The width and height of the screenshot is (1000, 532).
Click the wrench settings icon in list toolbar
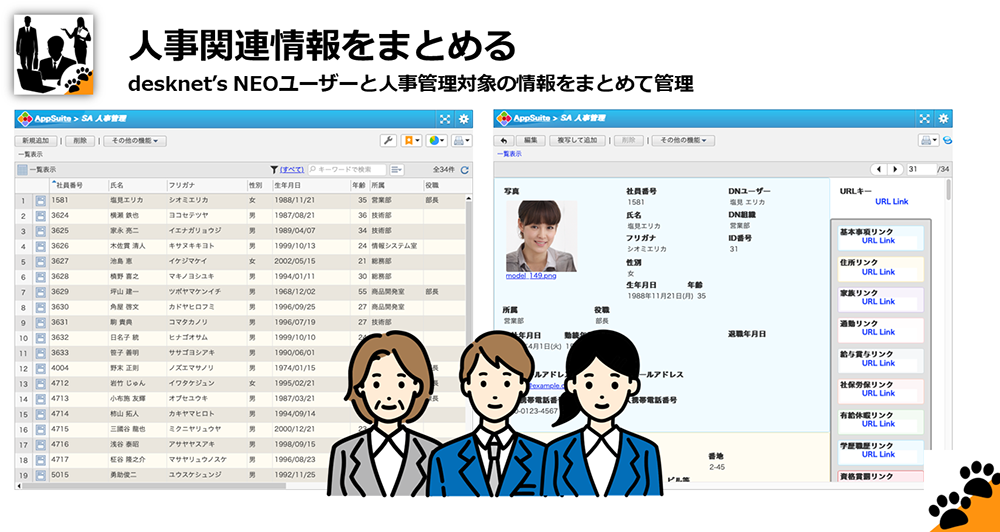pyautogui.click(x=389, y=141)
